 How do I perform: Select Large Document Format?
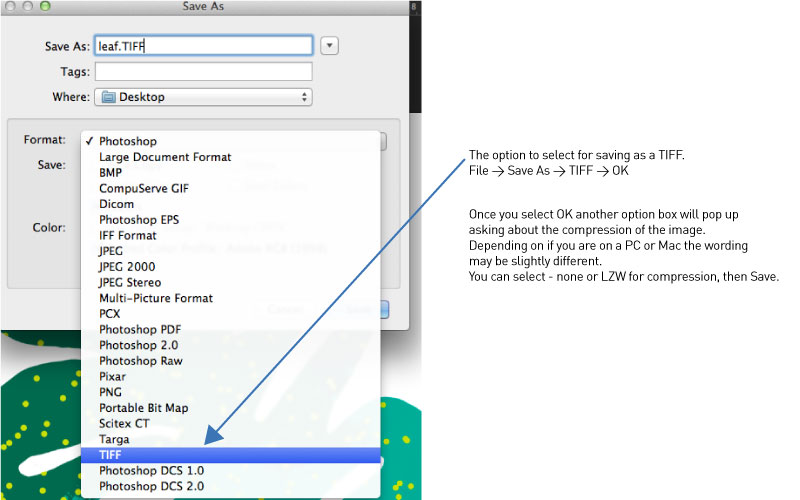231,157
